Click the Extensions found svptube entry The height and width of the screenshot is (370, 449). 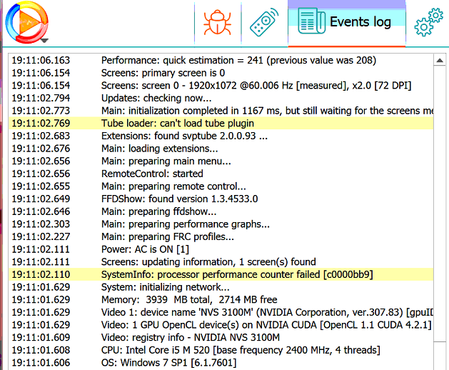[x=221, y=136]
